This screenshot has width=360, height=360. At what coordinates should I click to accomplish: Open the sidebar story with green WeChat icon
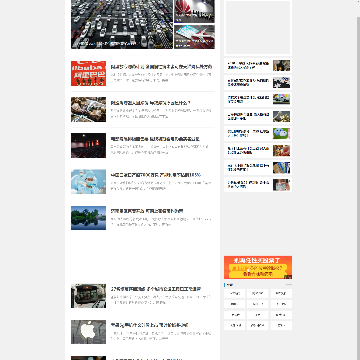point(258,133)
